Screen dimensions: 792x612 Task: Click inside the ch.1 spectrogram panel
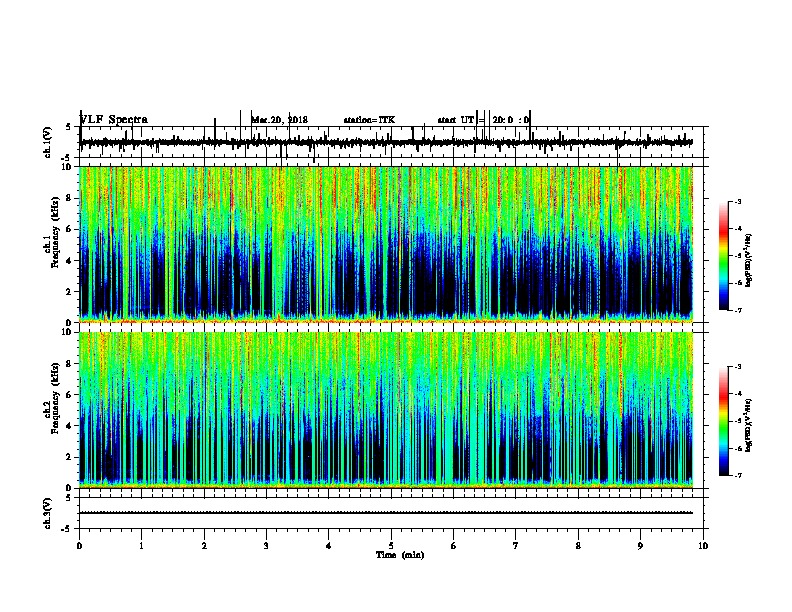386,244
